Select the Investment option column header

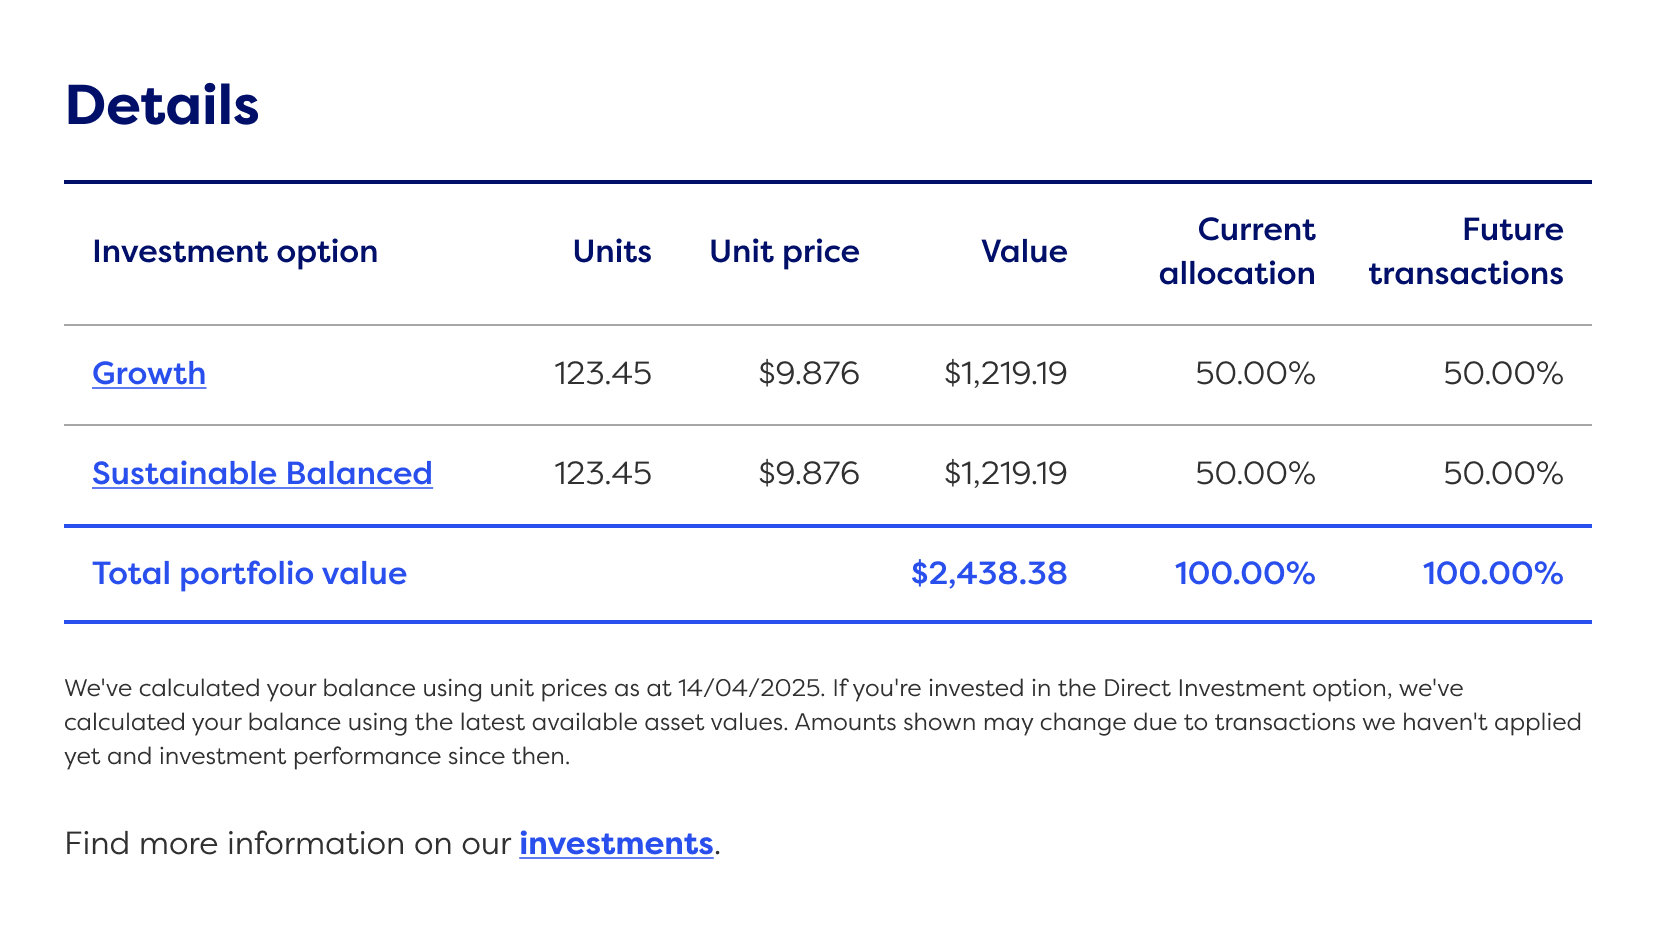click(x=235, y=251)
